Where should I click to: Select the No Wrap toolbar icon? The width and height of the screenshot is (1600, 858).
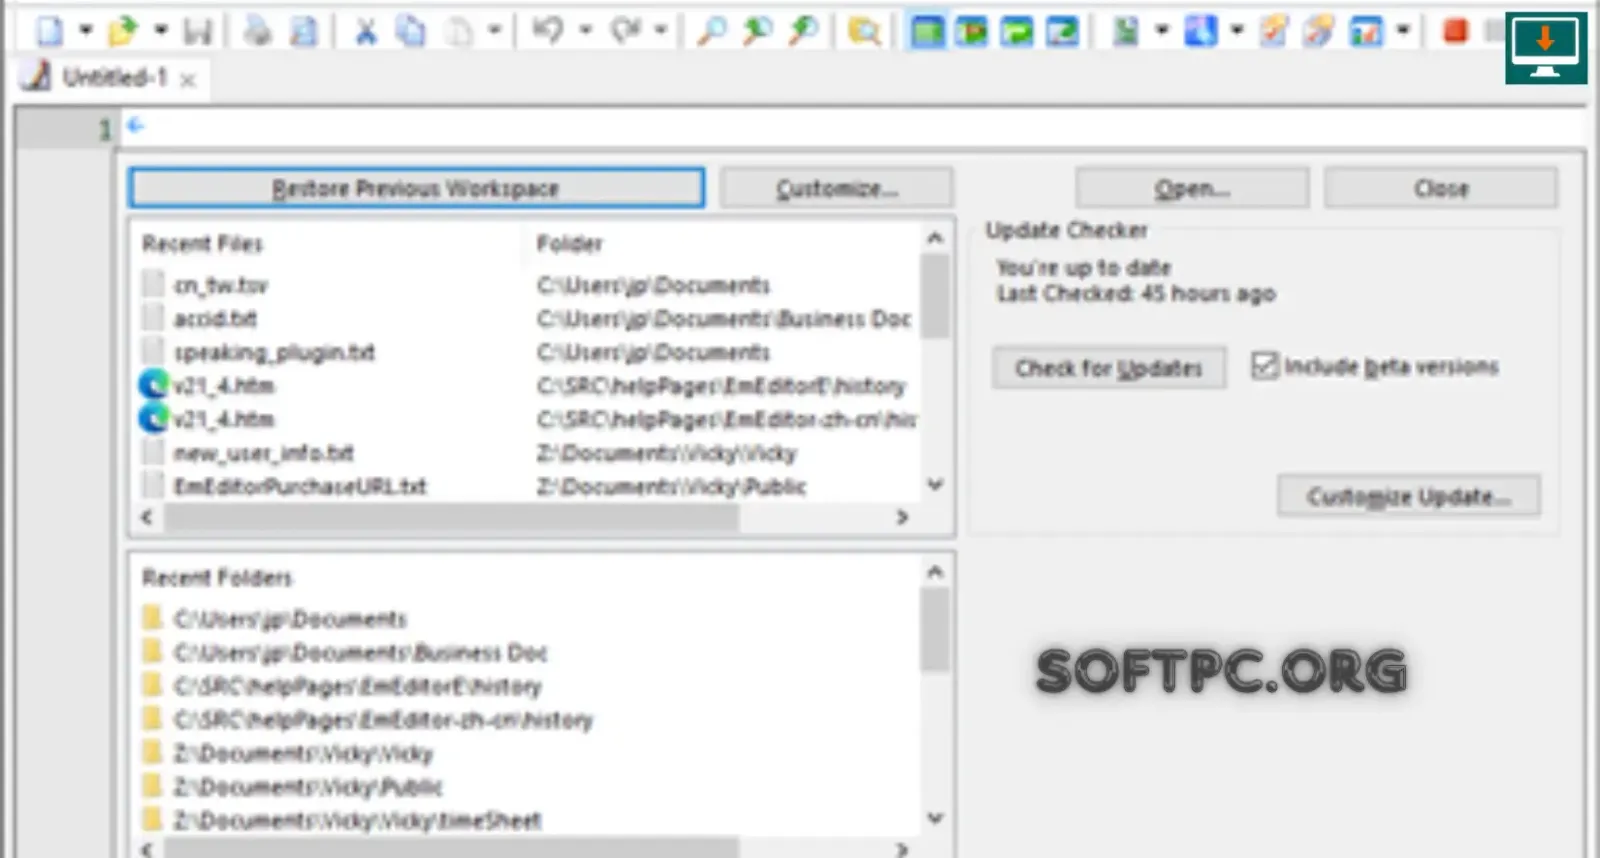click(x=927, y=31)
